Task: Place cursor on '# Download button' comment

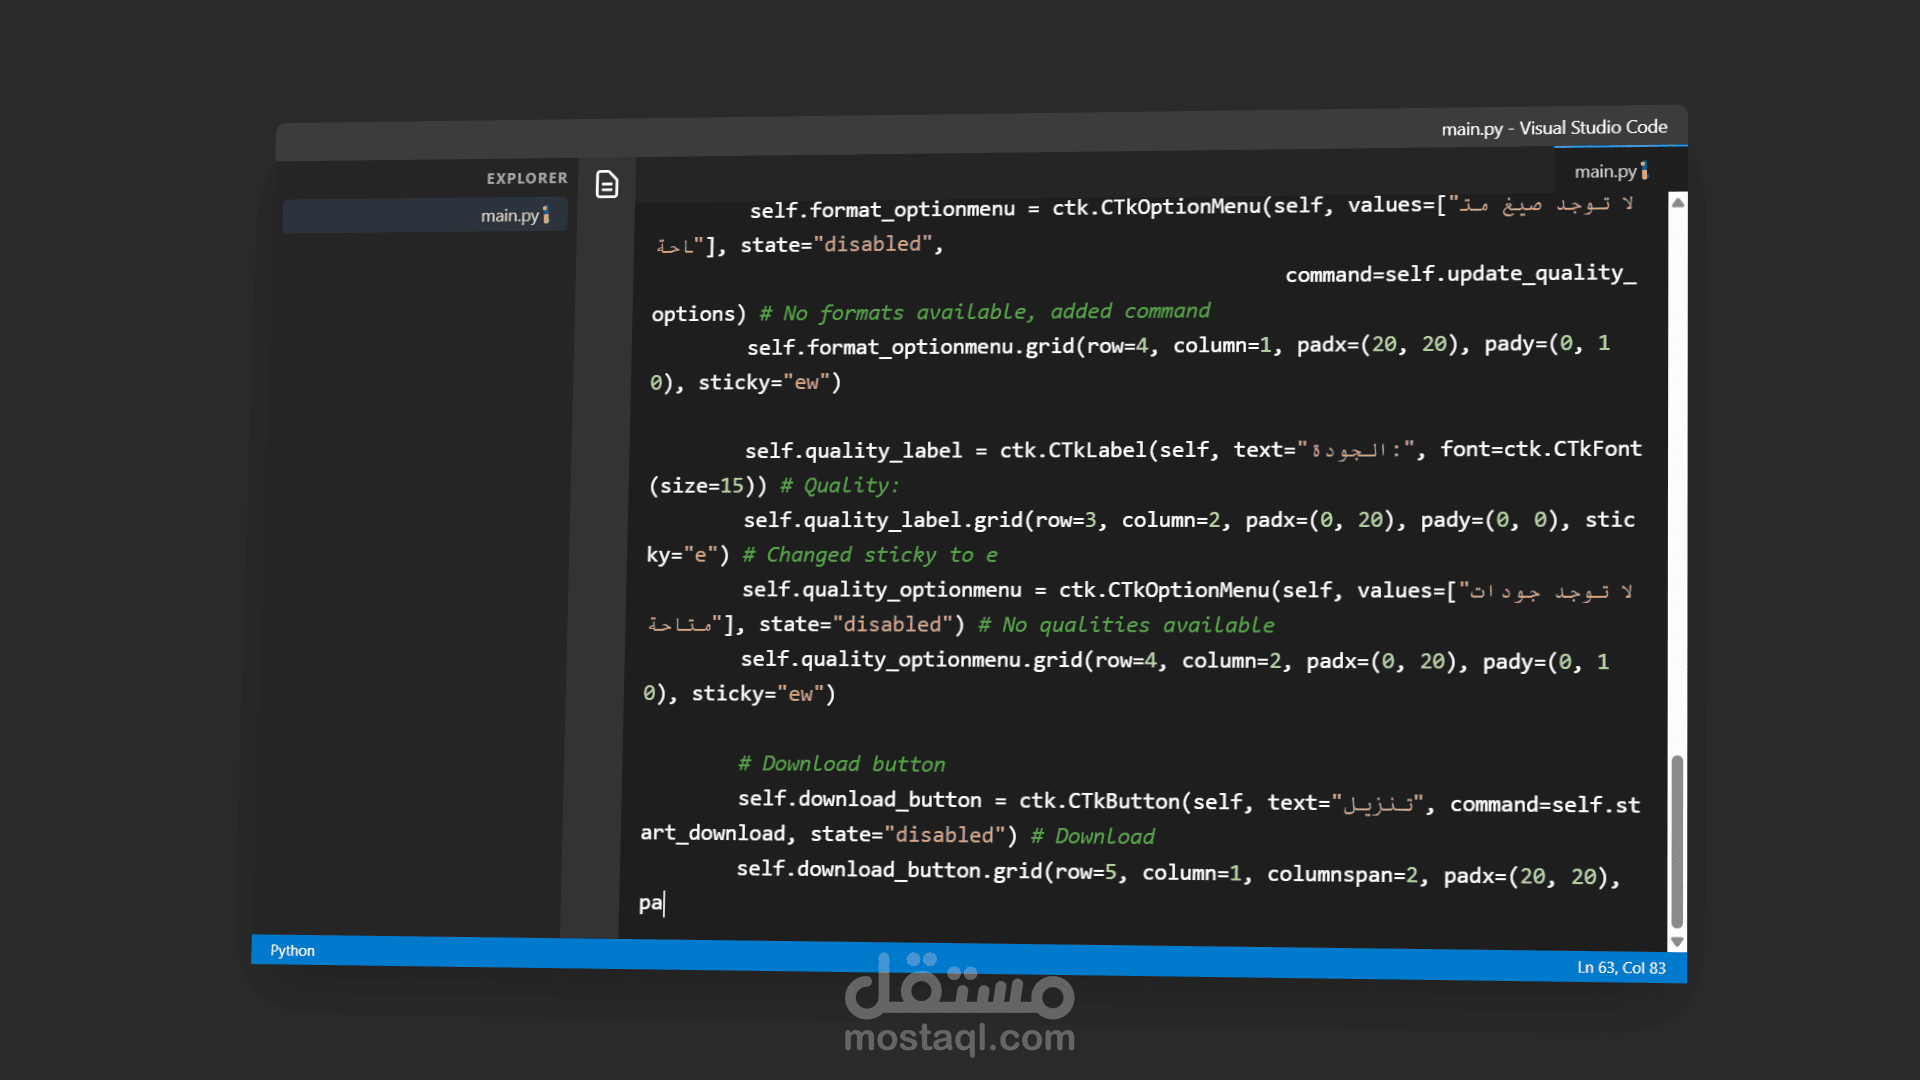Action: tap(841, 764)
